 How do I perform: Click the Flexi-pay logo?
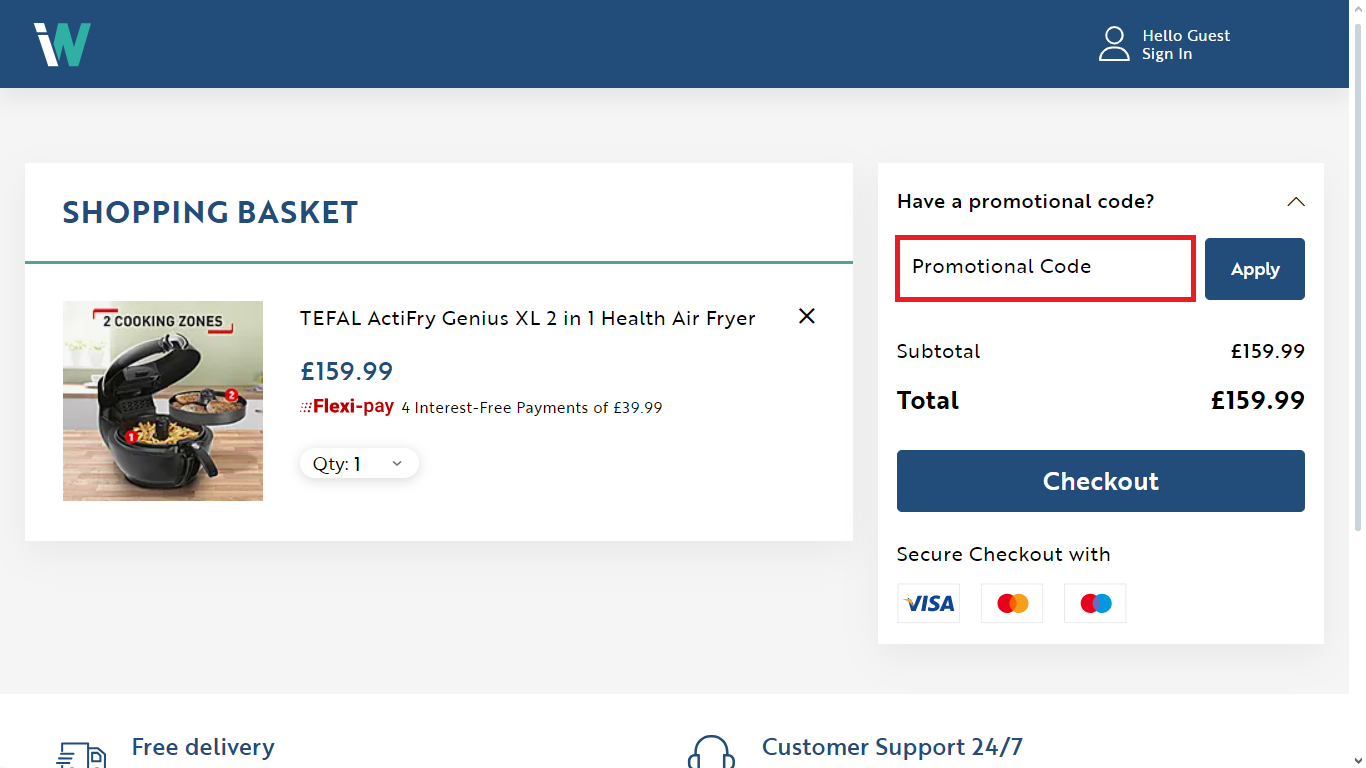pyautogui.click(x=346, y=406)
